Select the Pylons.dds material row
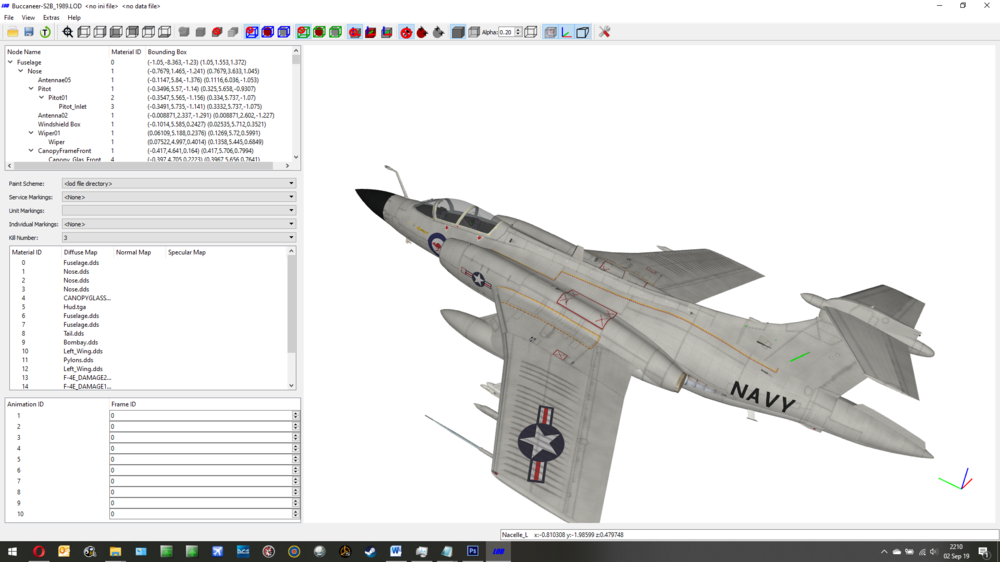 point(78,360)
